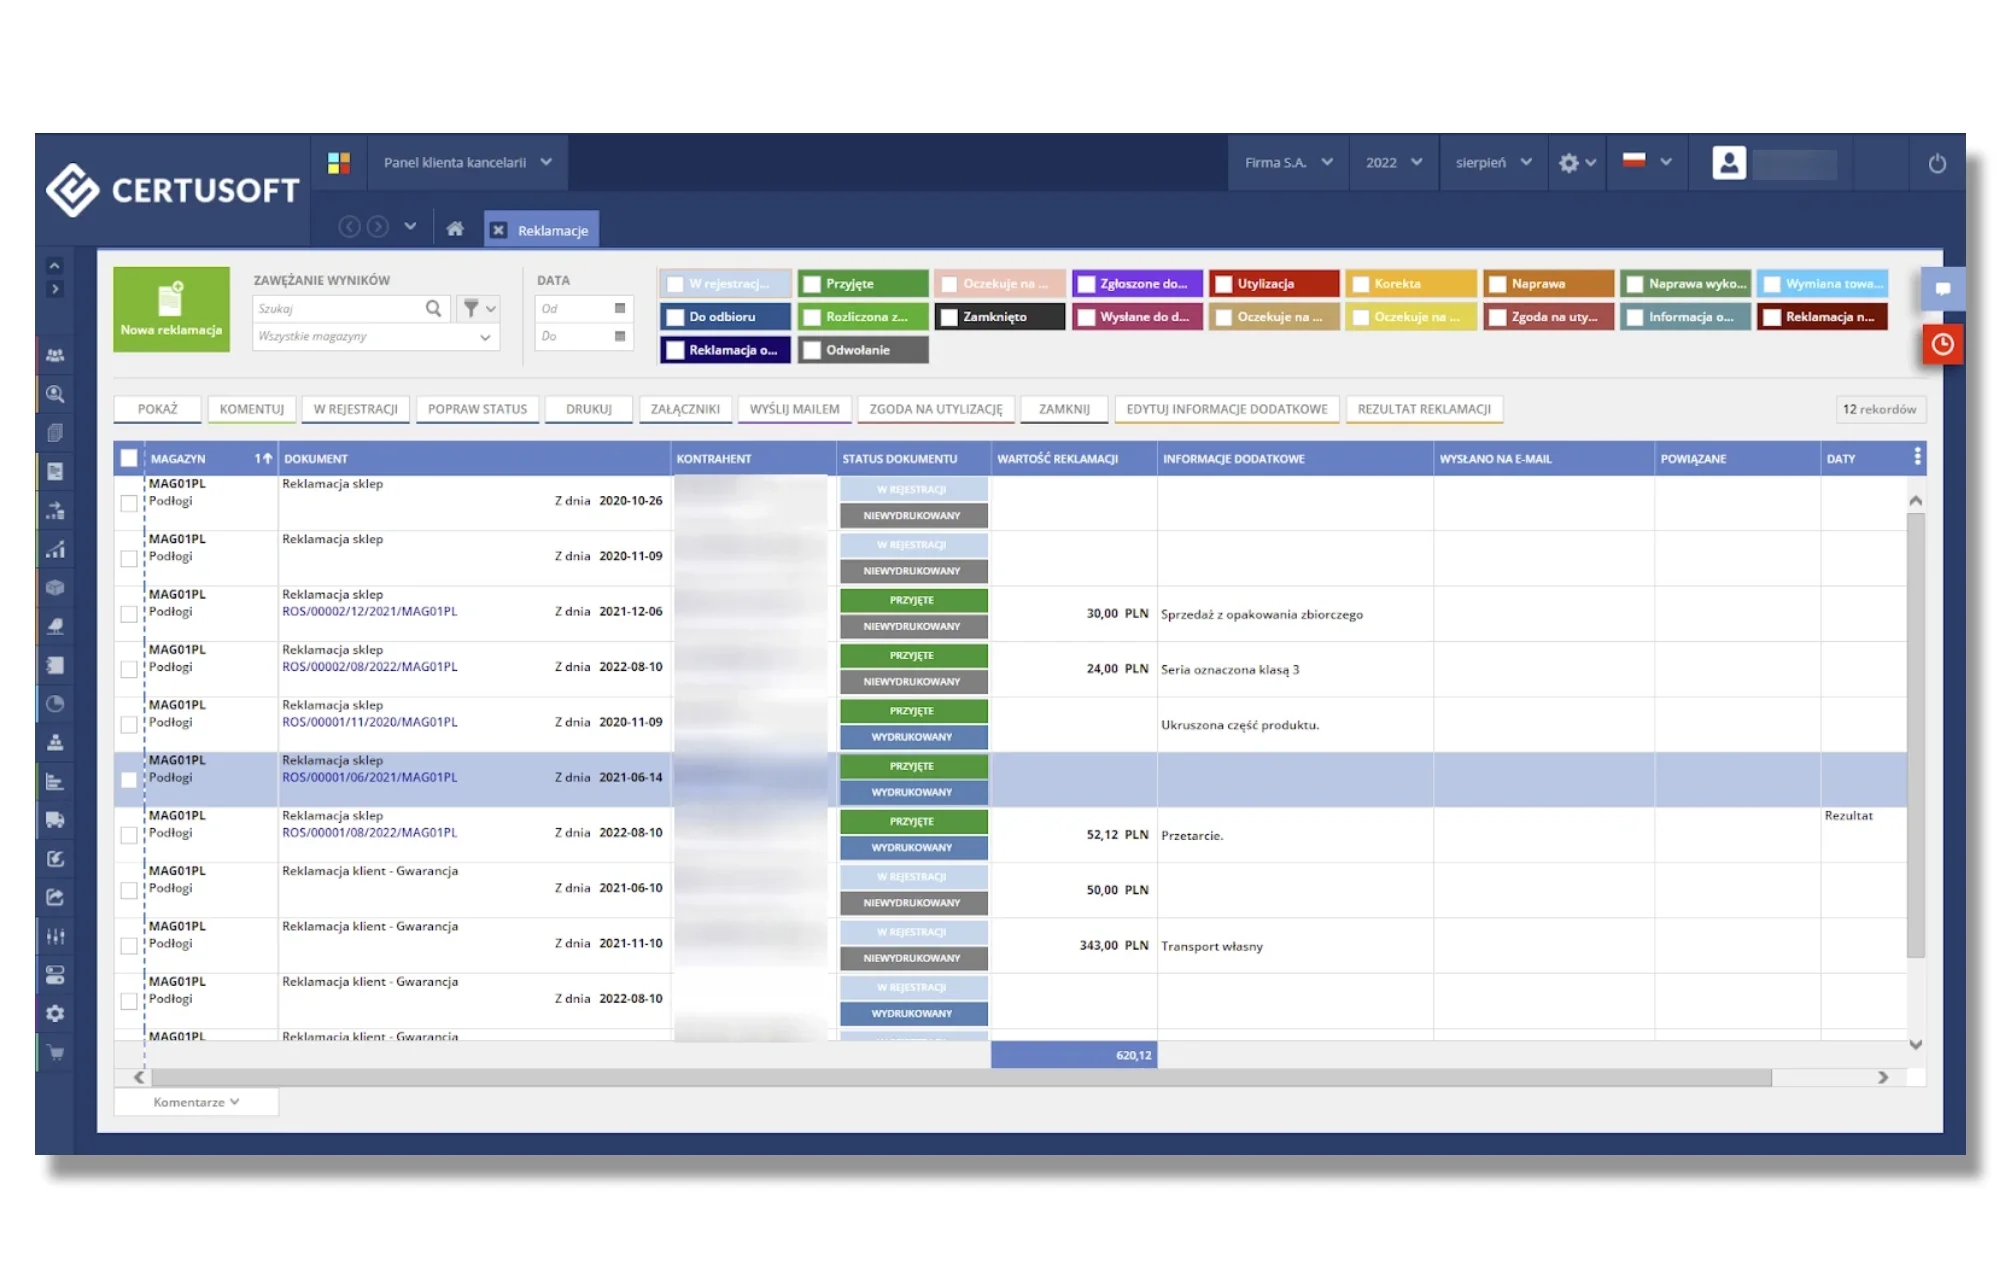
Task: Open the sierpień month dropdown
Action: click(1491, 162)
